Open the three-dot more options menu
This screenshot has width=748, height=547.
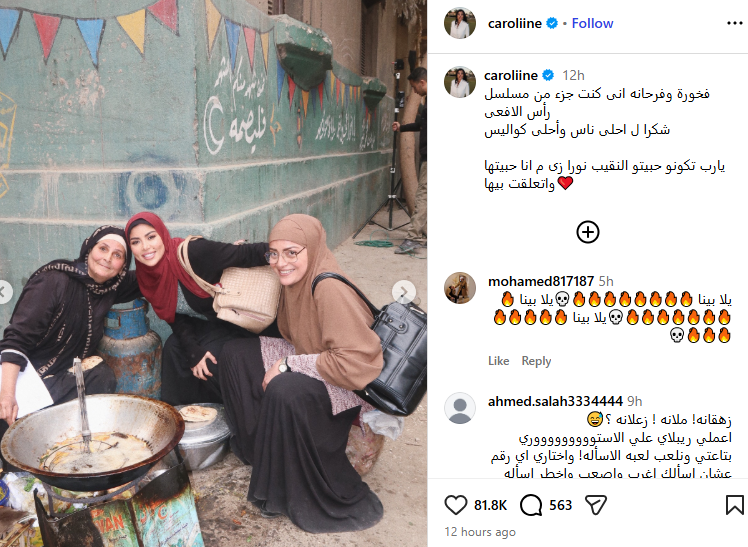coord(734,23)
